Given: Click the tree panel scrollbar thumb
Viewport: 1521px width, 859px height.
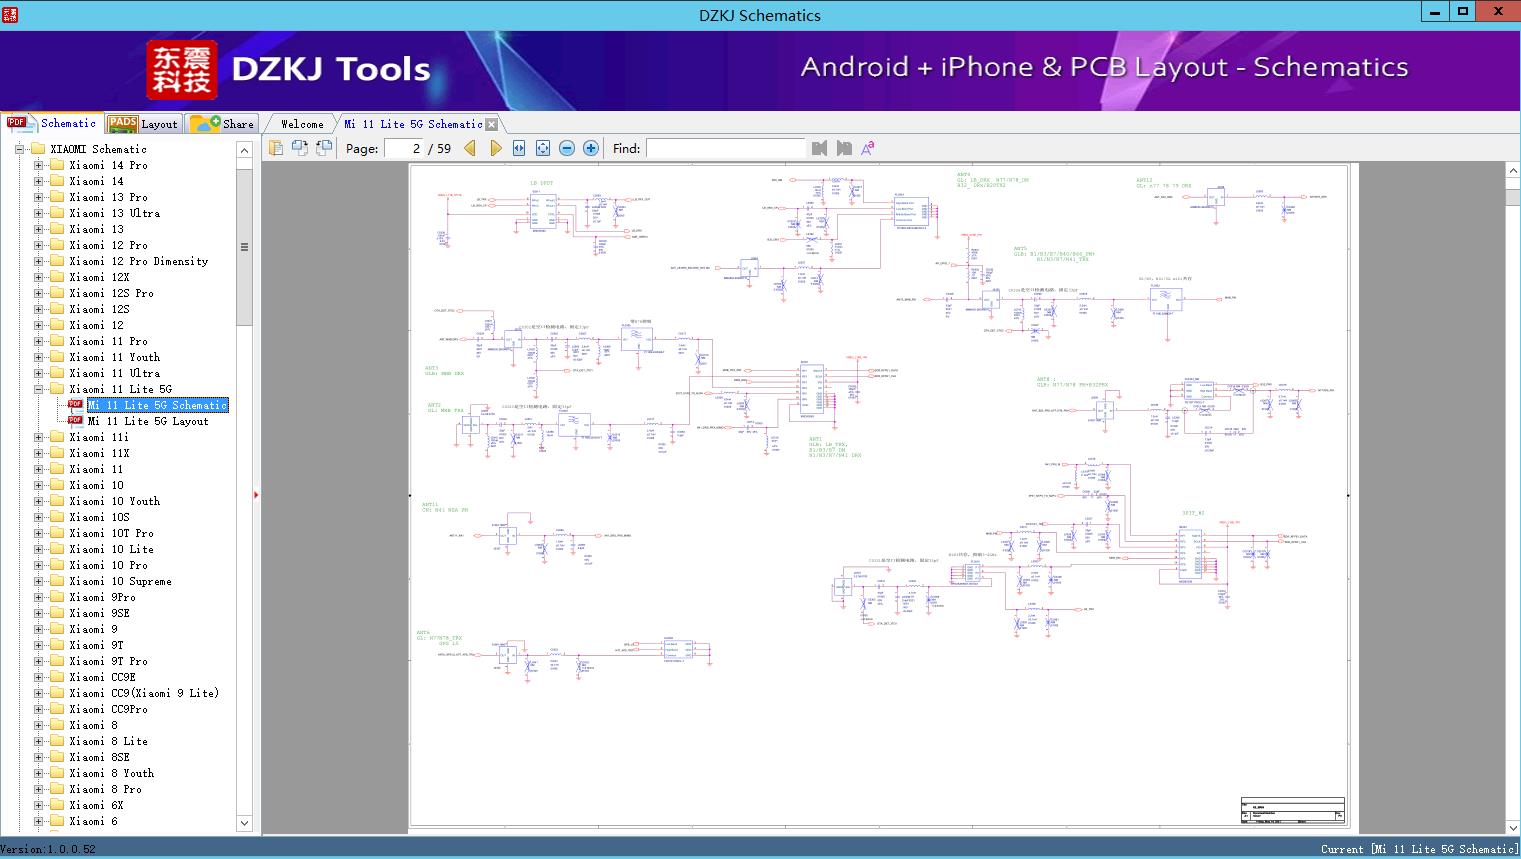Looking at the screenshot, I should coord(244,246).
